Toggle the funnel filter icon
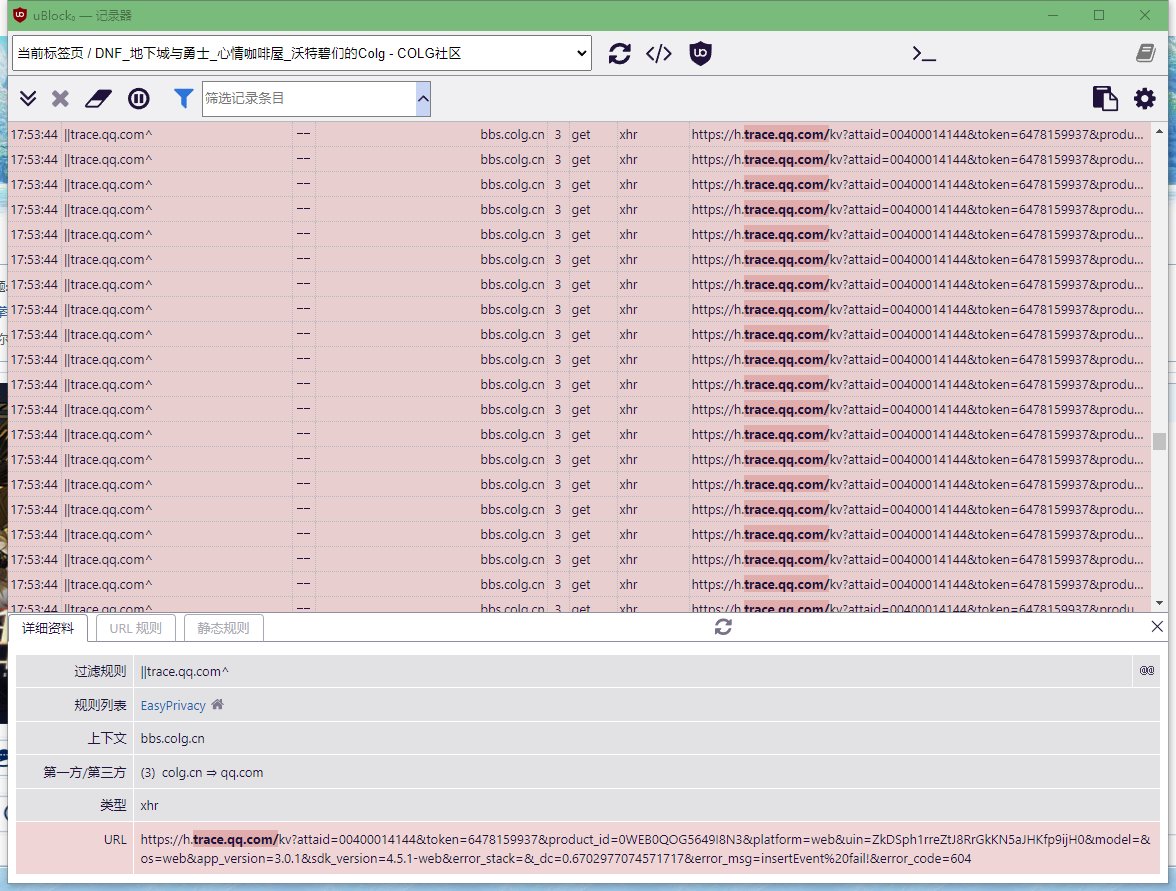 (183, 98)
